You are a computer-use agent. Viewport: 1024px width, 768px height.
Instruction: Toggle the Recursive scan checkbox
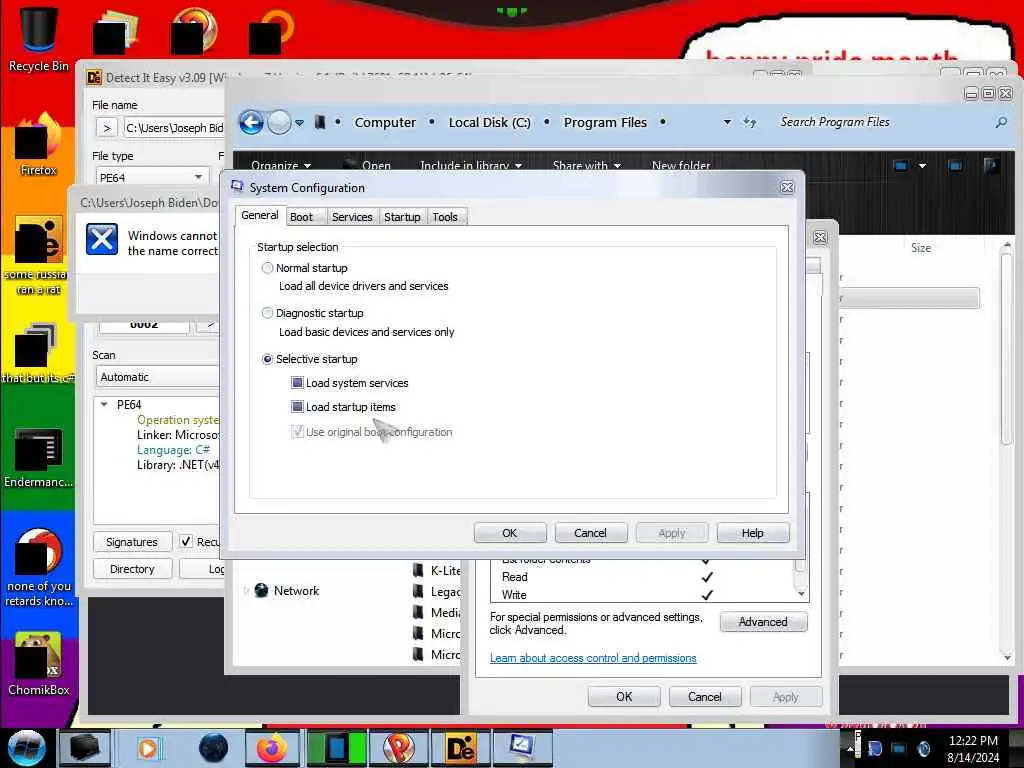click(186, 541)
